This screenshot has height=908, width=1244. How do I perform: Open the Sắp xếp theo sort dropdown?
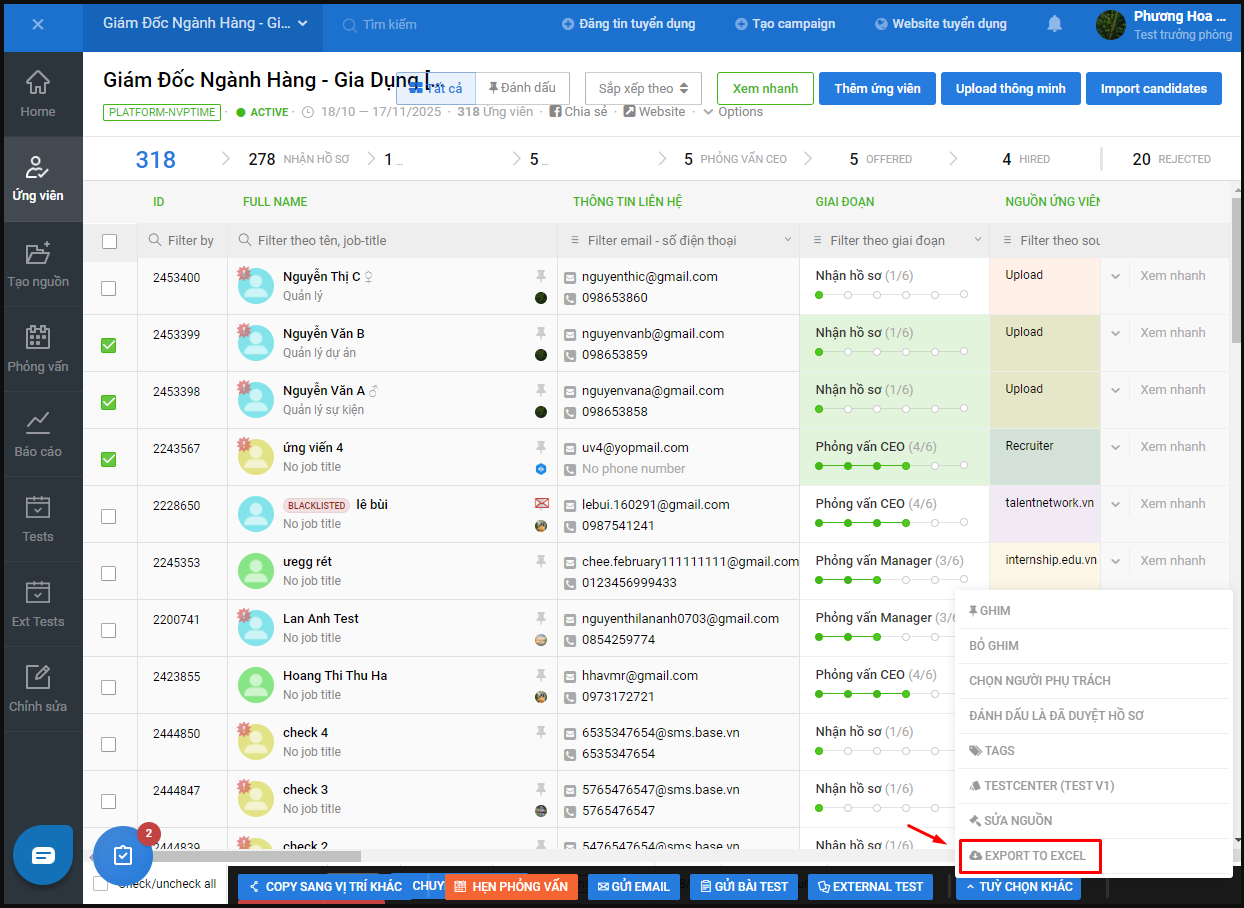[643, 89]
